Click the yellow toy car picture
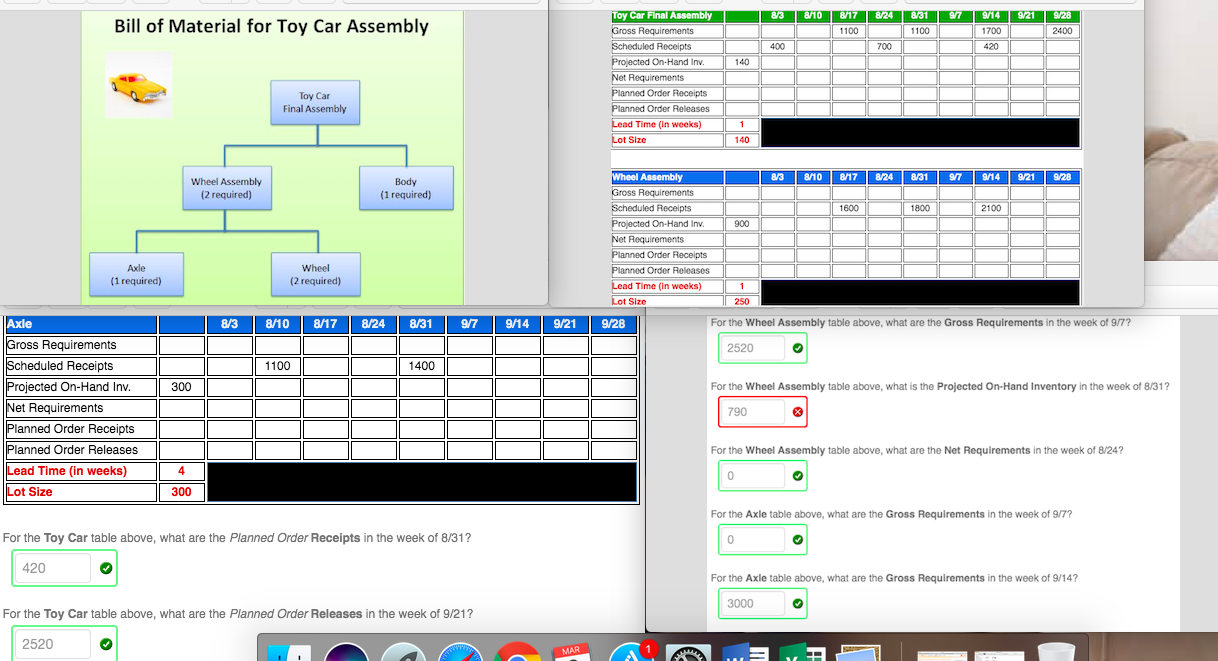 [139, 86]
